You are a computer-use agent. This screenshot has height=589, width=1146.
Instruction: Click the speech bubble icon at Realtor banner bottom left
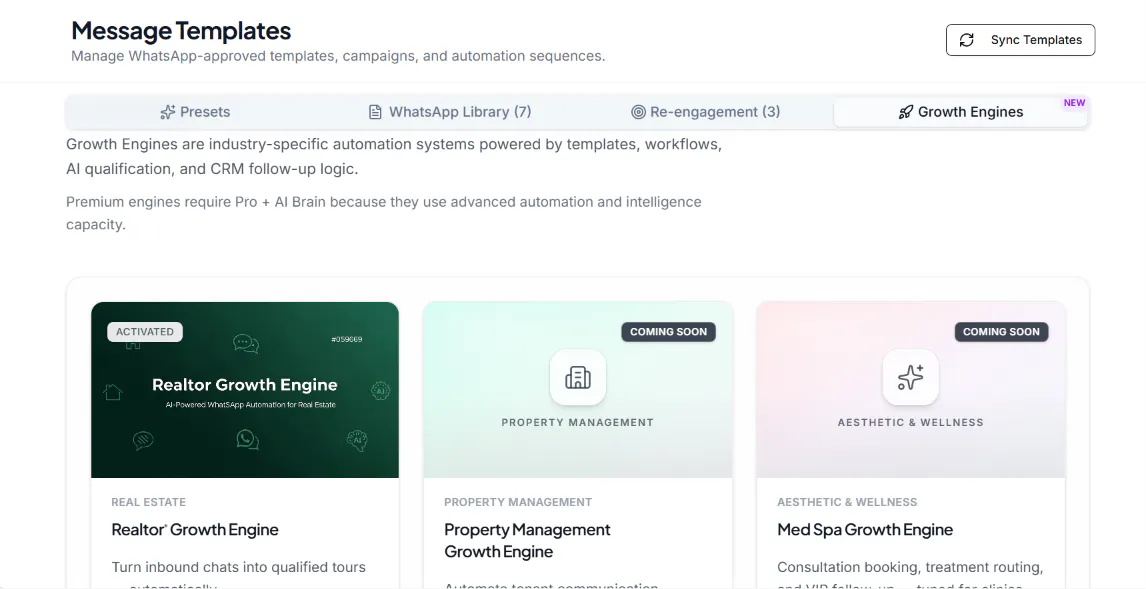tap(143, 439)
